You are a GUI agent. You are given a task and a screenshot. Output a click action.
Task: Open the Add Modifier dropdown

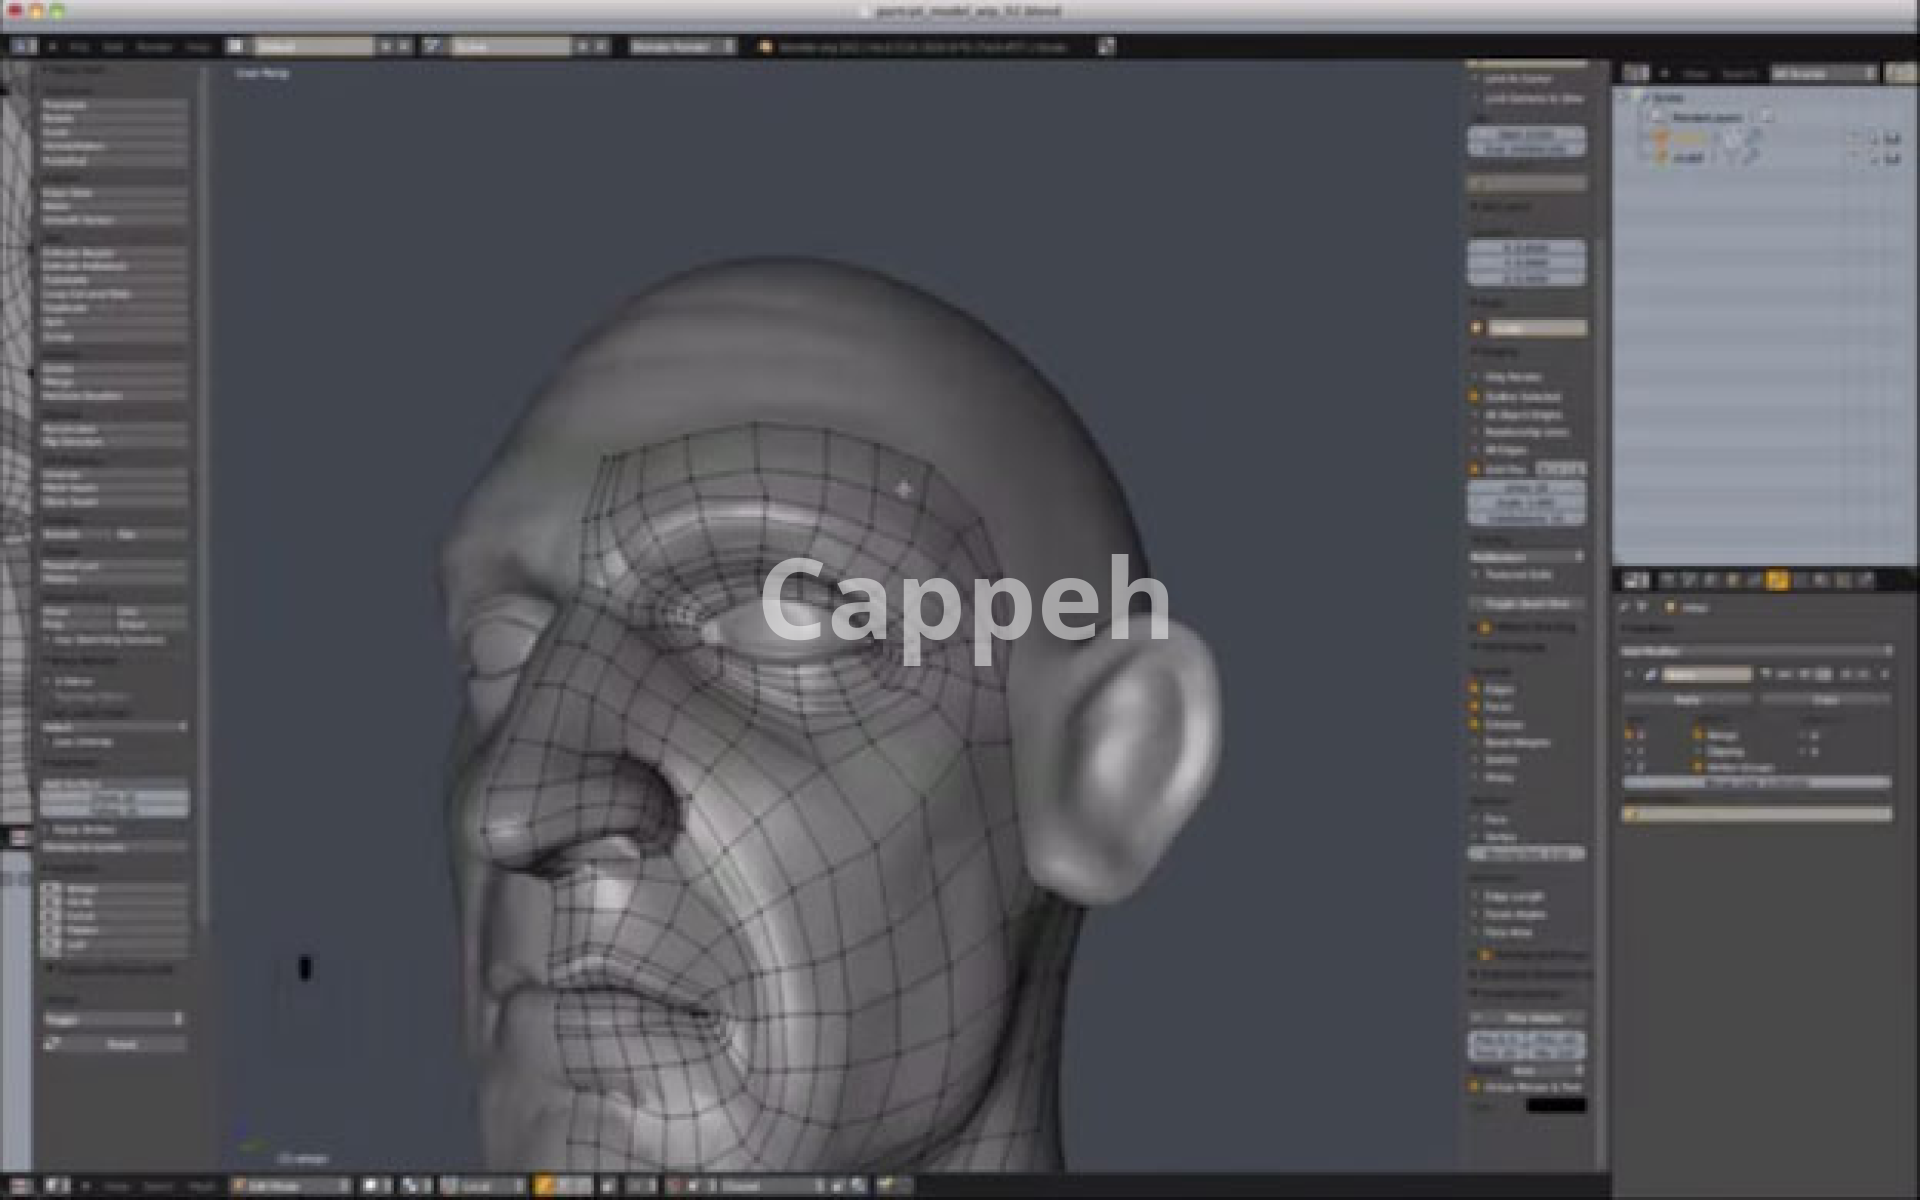1756,651
